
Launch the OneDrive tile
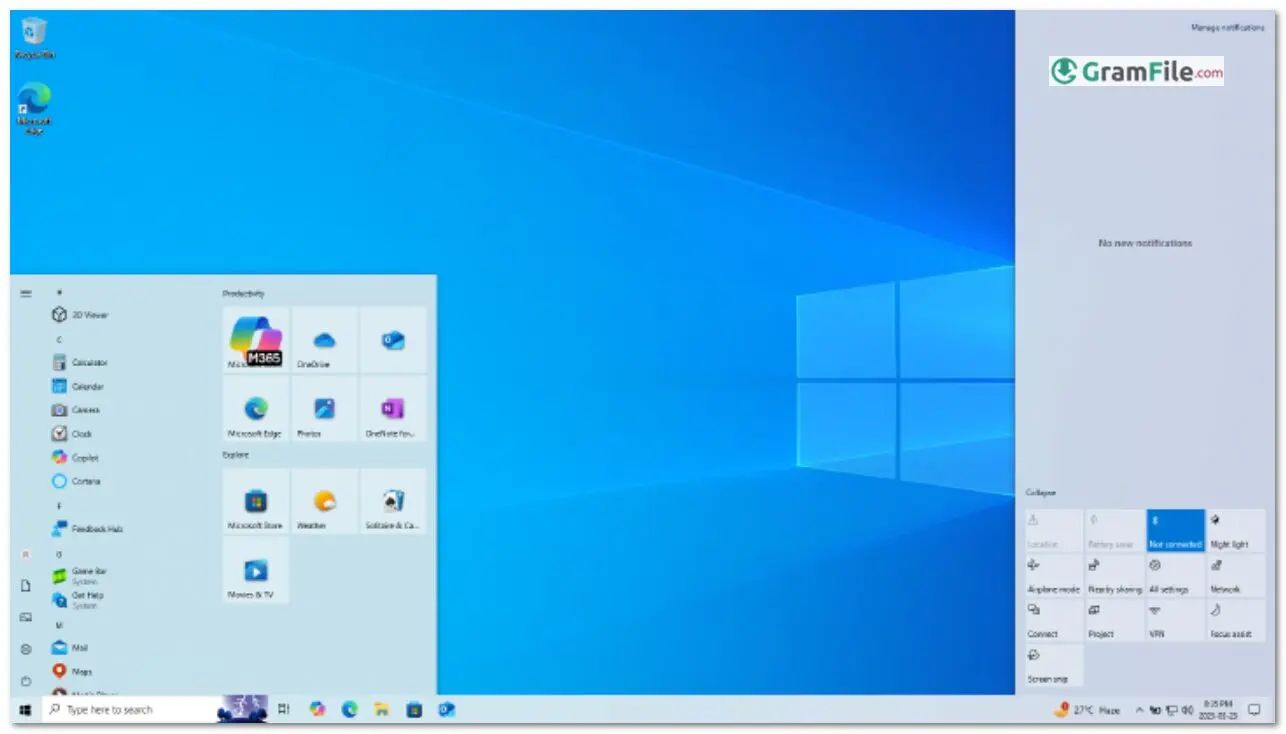(324, 340)
